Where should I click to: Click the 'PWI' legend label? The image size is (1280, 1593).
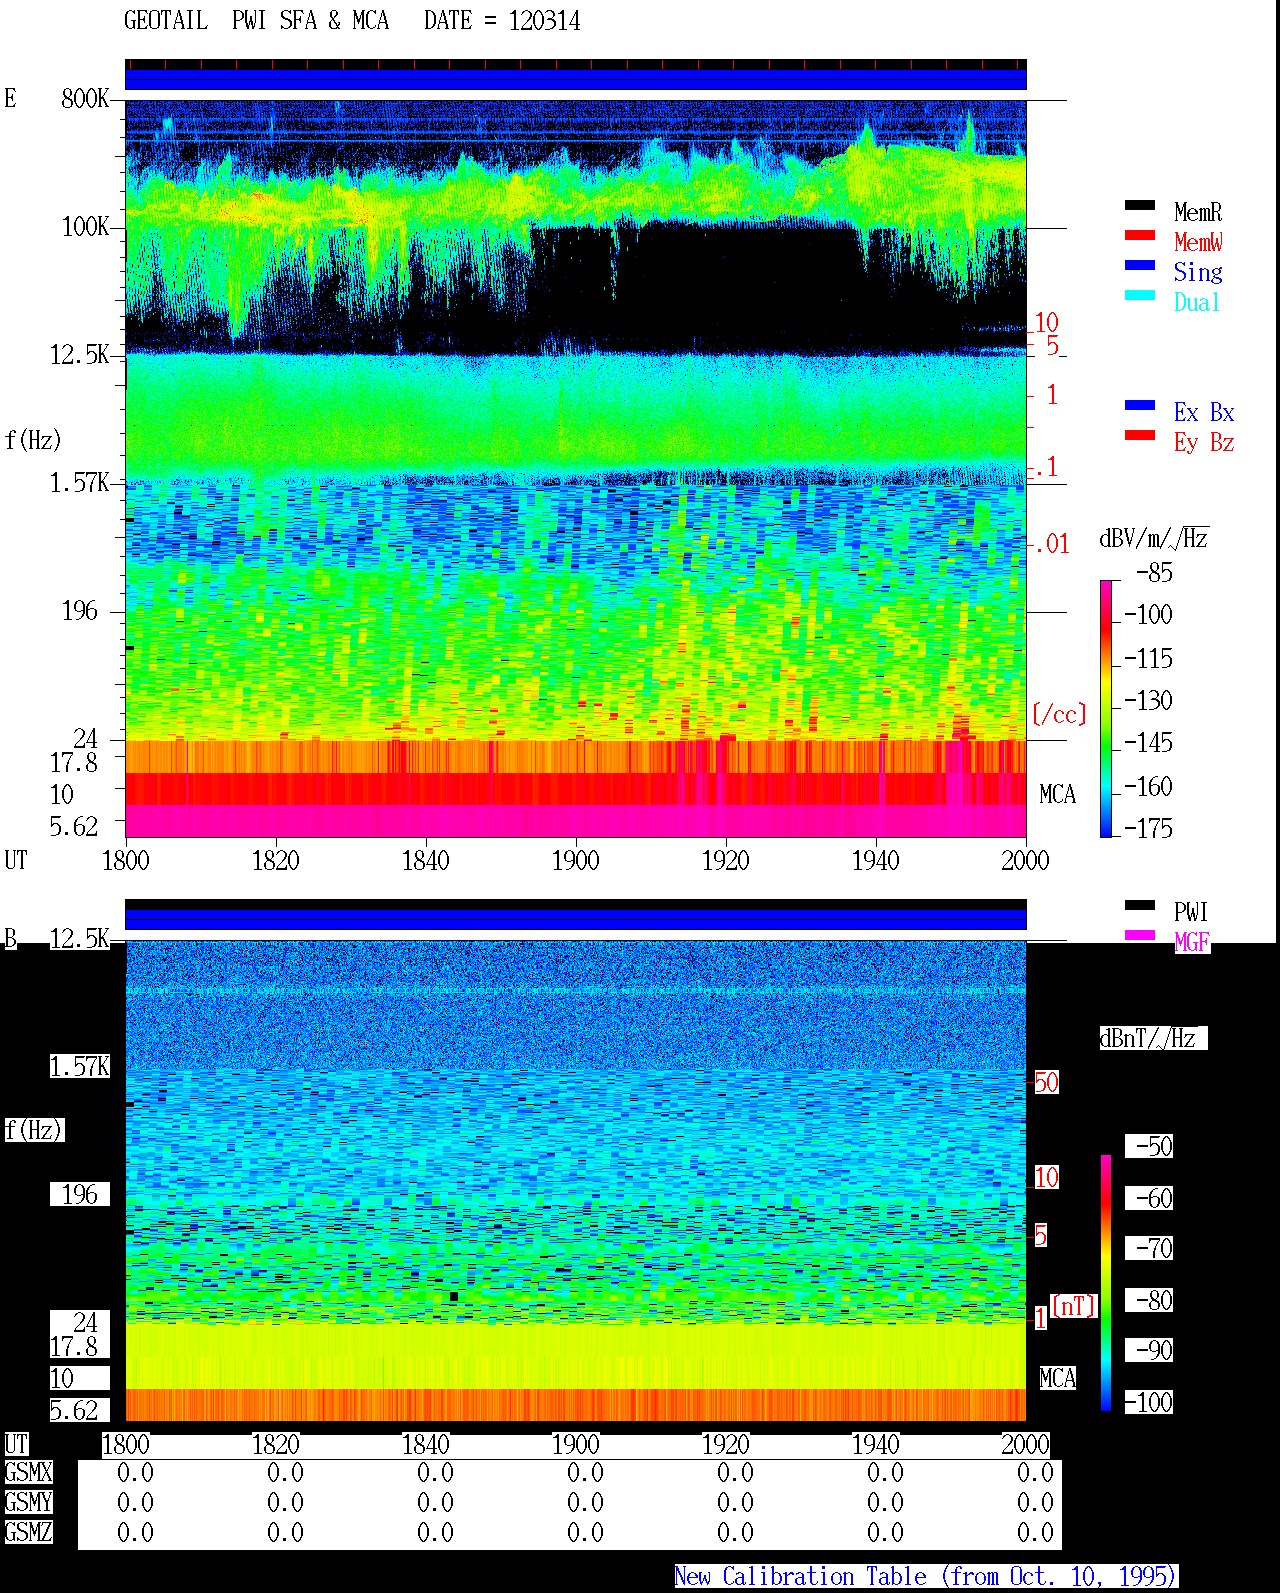click(x=1191, y=912)
